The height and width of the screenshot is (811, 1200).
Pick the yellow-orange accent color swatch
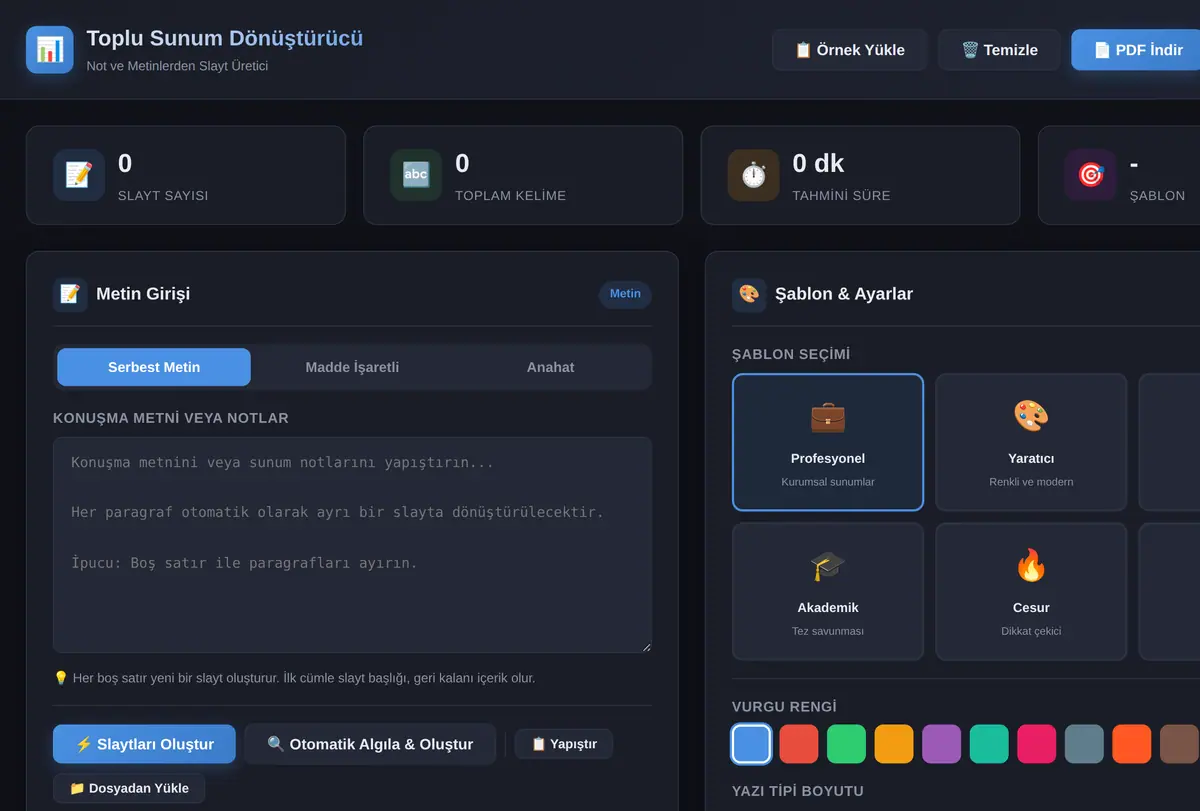point(894,744)
